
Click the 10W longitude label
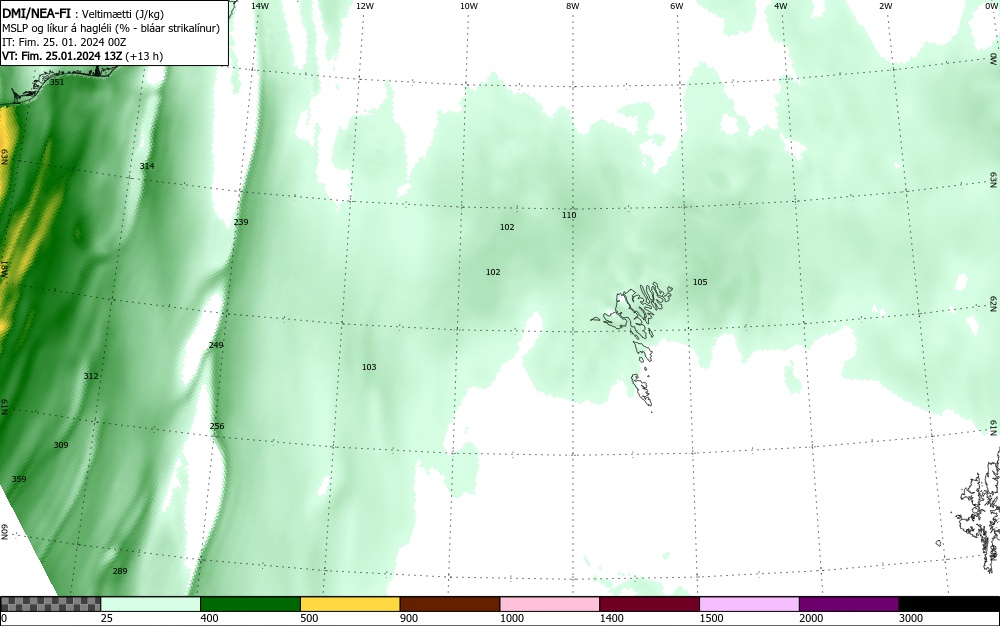coord(469,6)
